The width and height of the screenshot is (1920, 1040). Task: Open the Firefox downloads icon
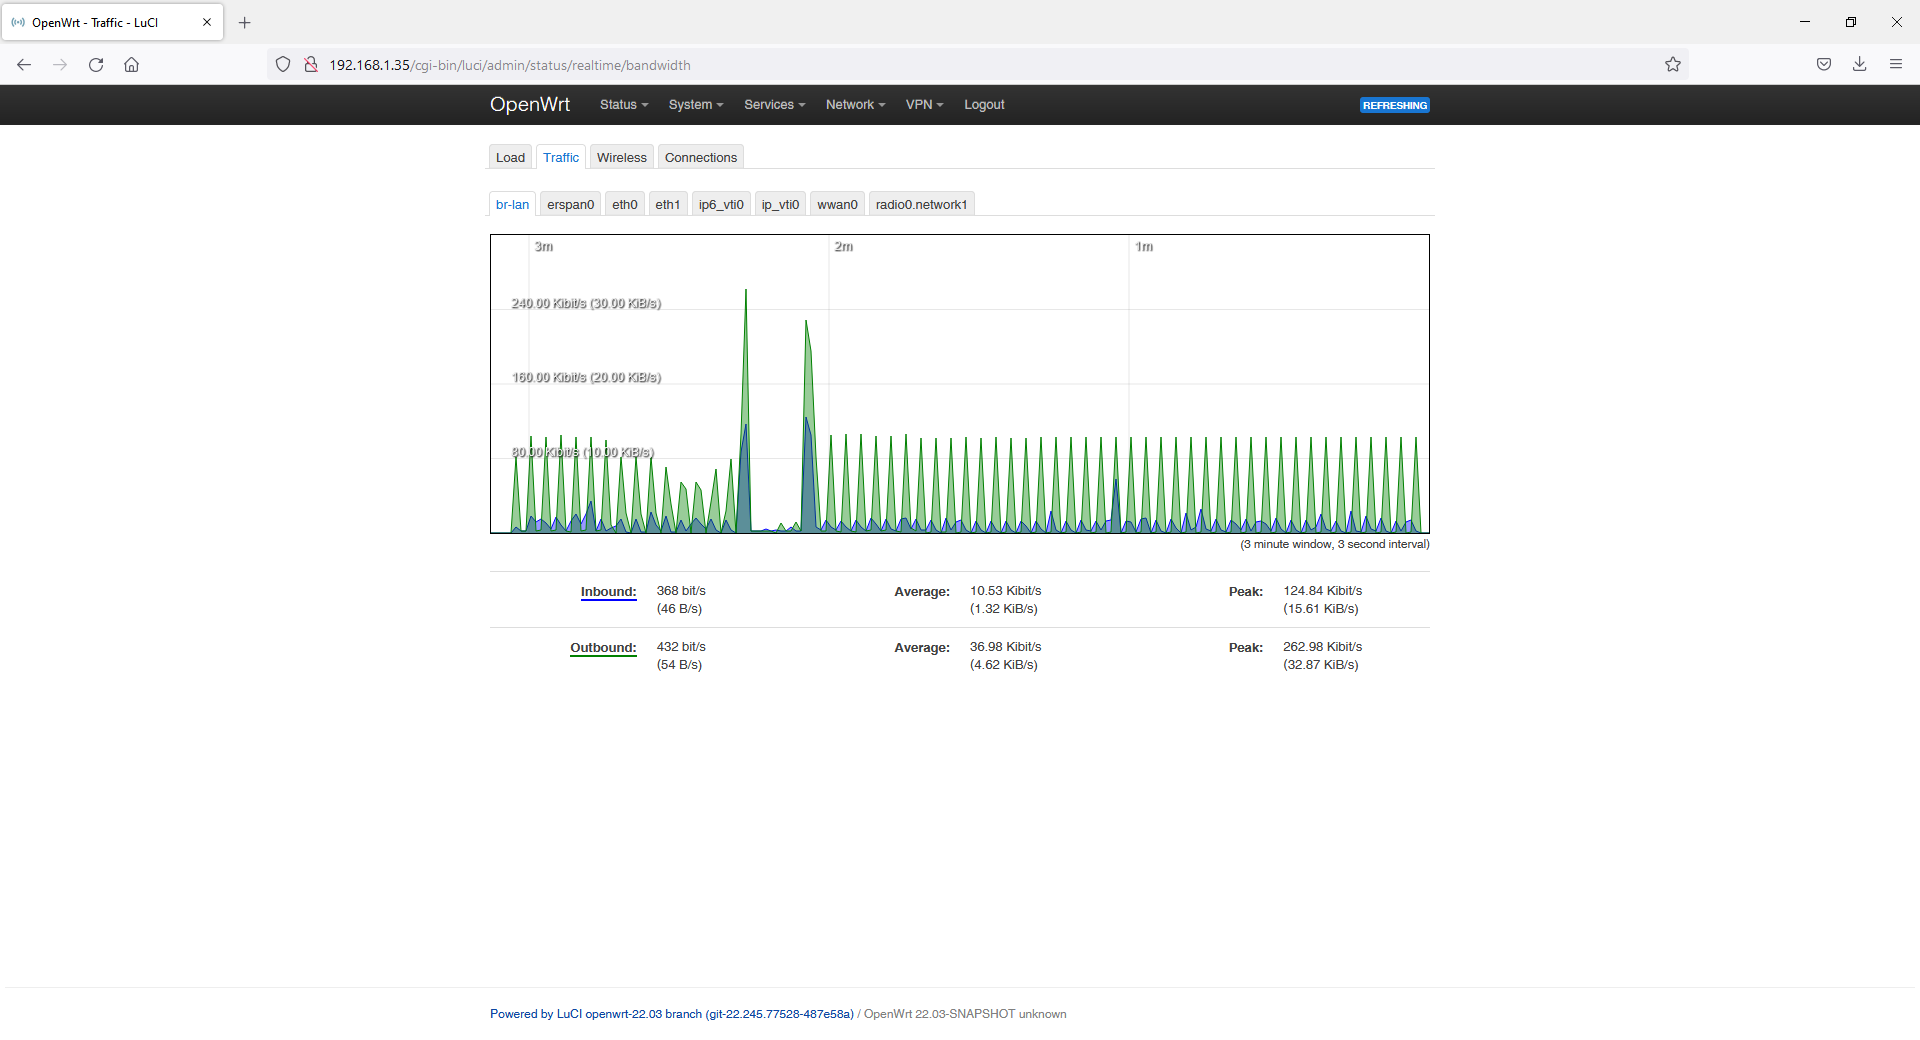[x=1859, y=65]
